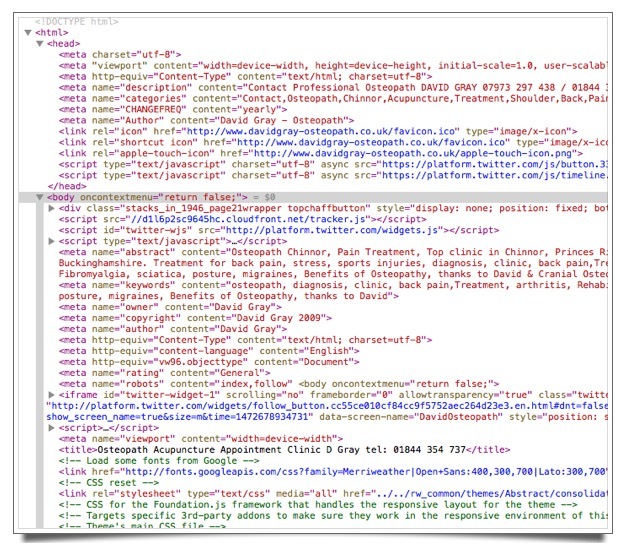This screenshot has height=545, width=628.
Task: Select the Foundation.js framework comment
Action: [x=318, y=505]
